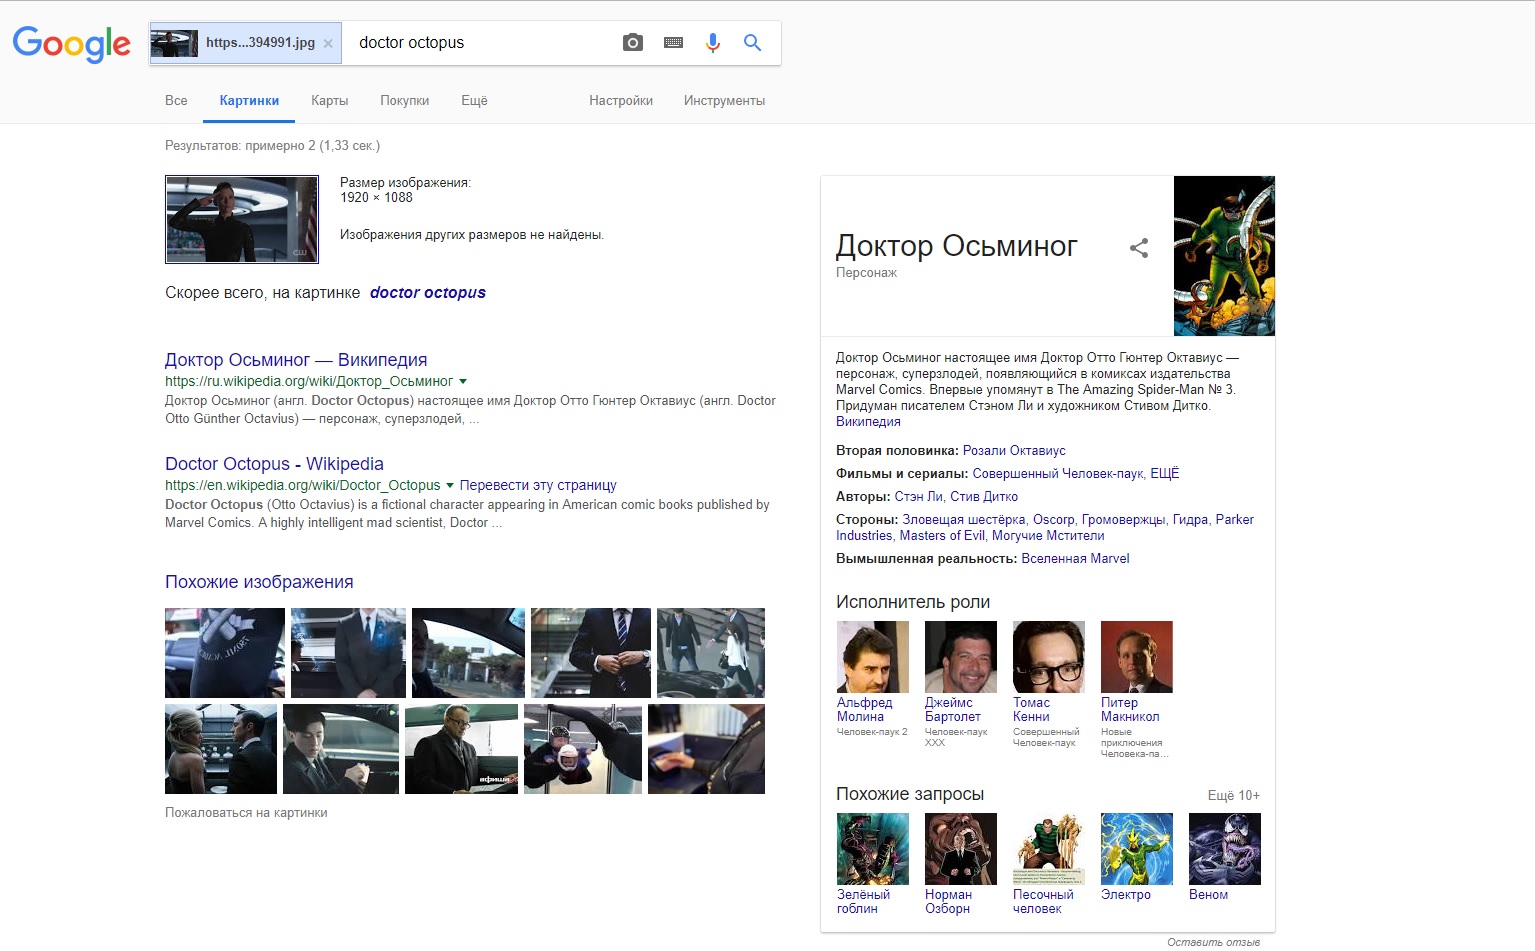
Task: Open the Могучие Мстители link
Action: click(x=1048, y=536)
